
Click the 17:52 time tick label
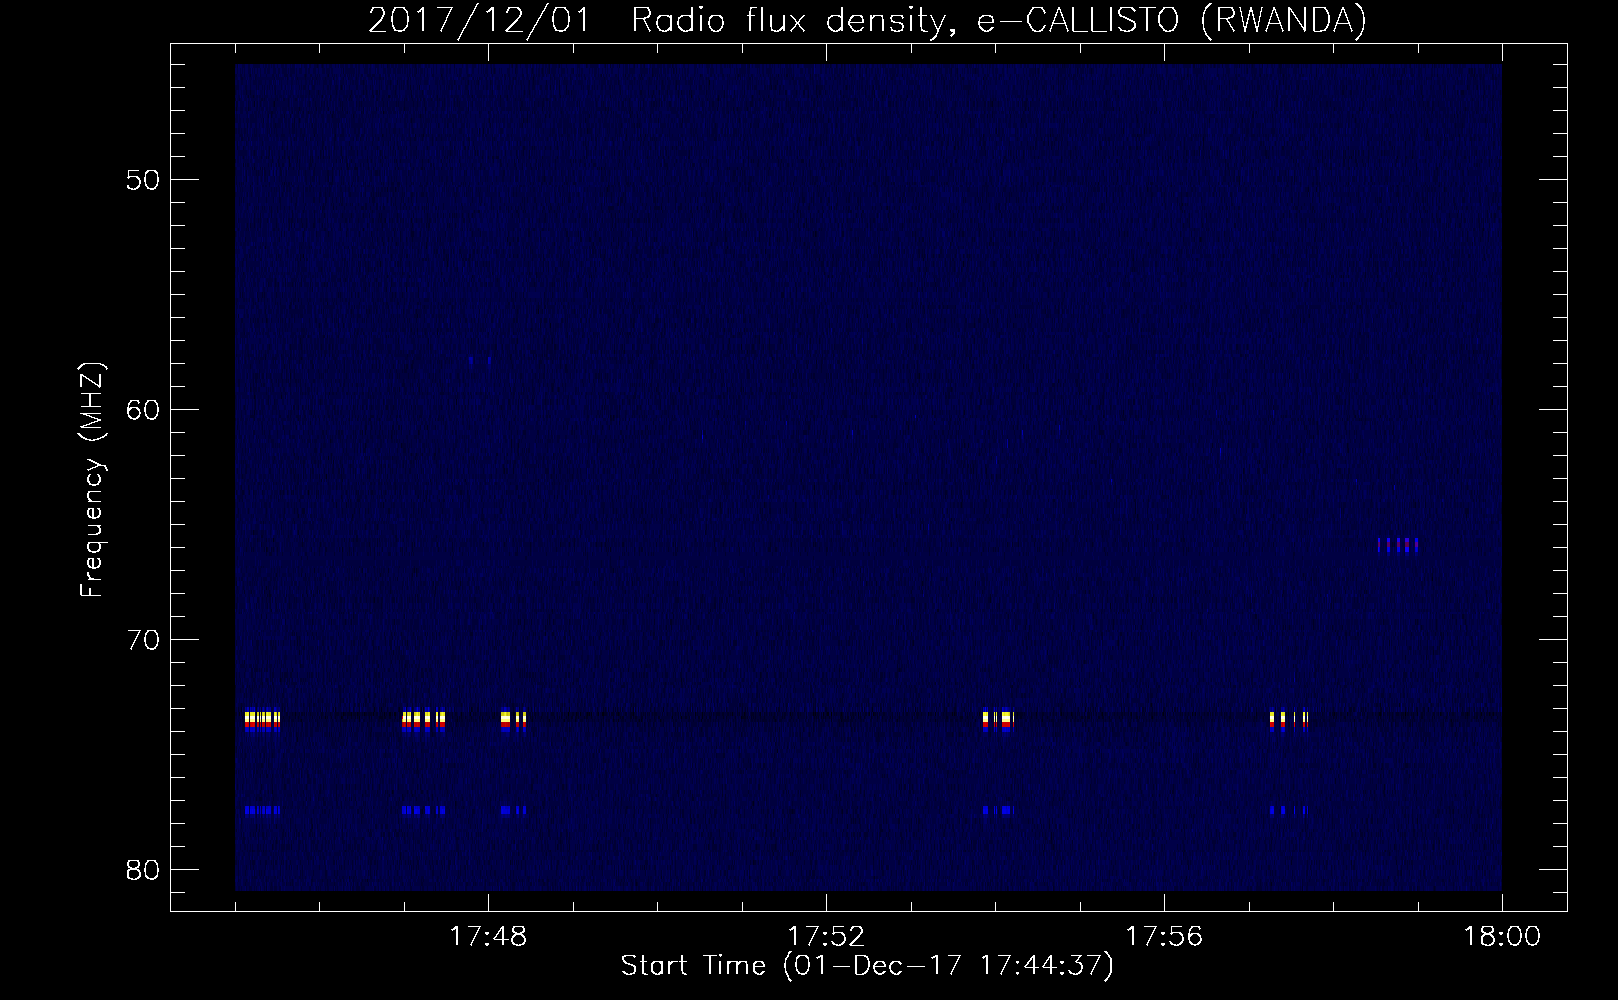[x=826, y=937]
